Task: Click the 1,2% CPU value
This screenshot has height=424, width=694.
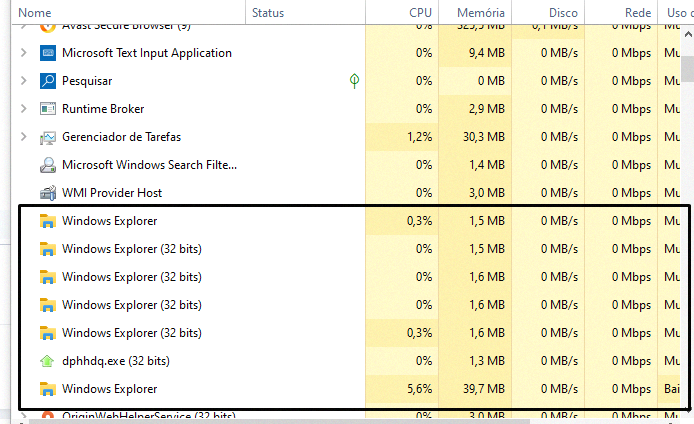Action: click(x=420, y=137)
